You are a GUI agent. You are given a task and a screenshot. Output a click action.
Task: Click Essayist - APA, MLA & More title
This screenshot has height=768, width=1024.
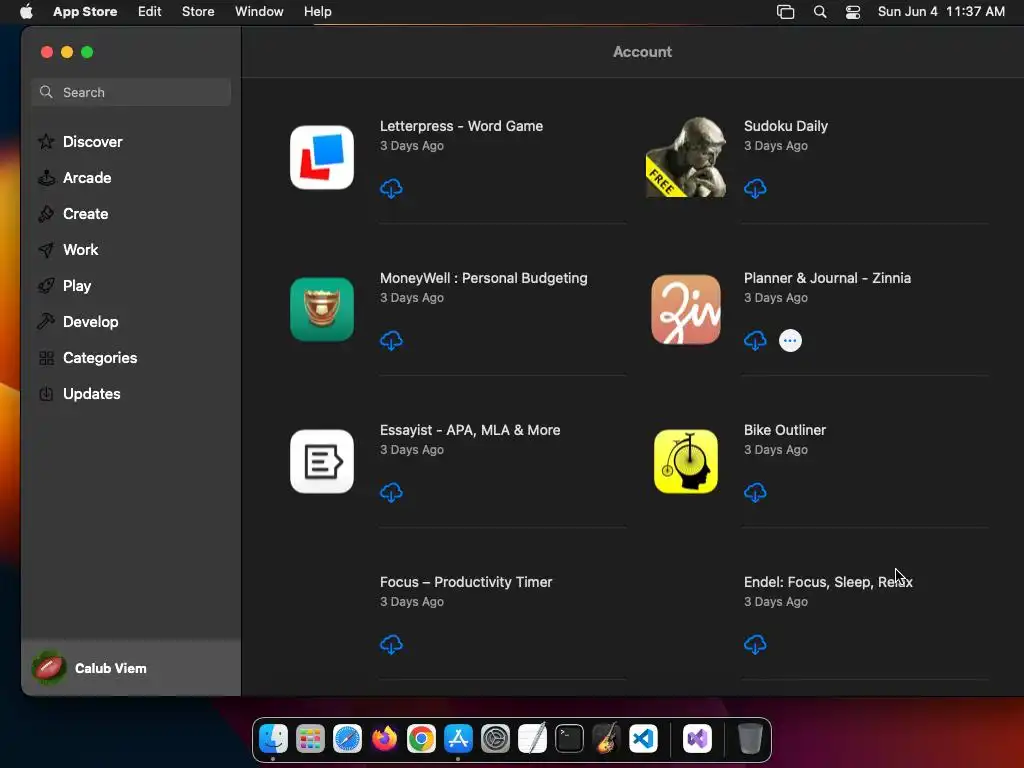(x=470, y=430)
